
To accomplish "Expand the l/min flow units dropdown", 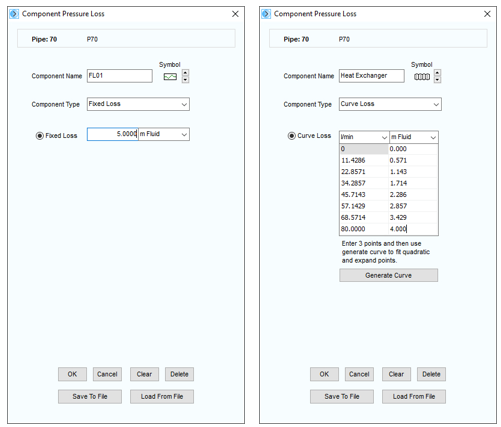I will (364, 137).
